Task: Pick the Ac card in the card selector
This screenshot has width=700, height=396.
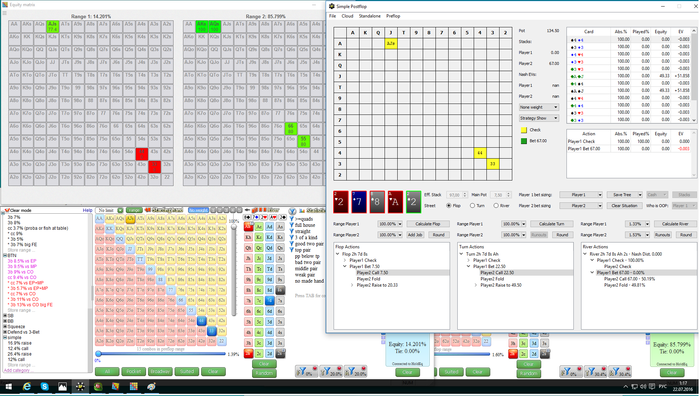Action: pyautogui.click(x=259, y=227)
